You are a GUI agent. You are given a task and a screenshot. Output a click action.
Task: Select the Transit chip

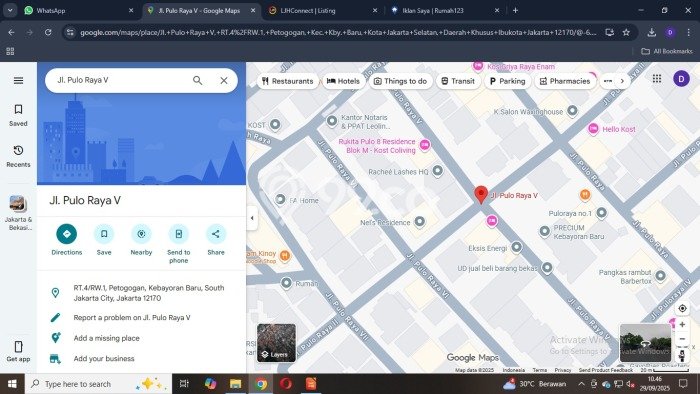(x=458, y=81)
